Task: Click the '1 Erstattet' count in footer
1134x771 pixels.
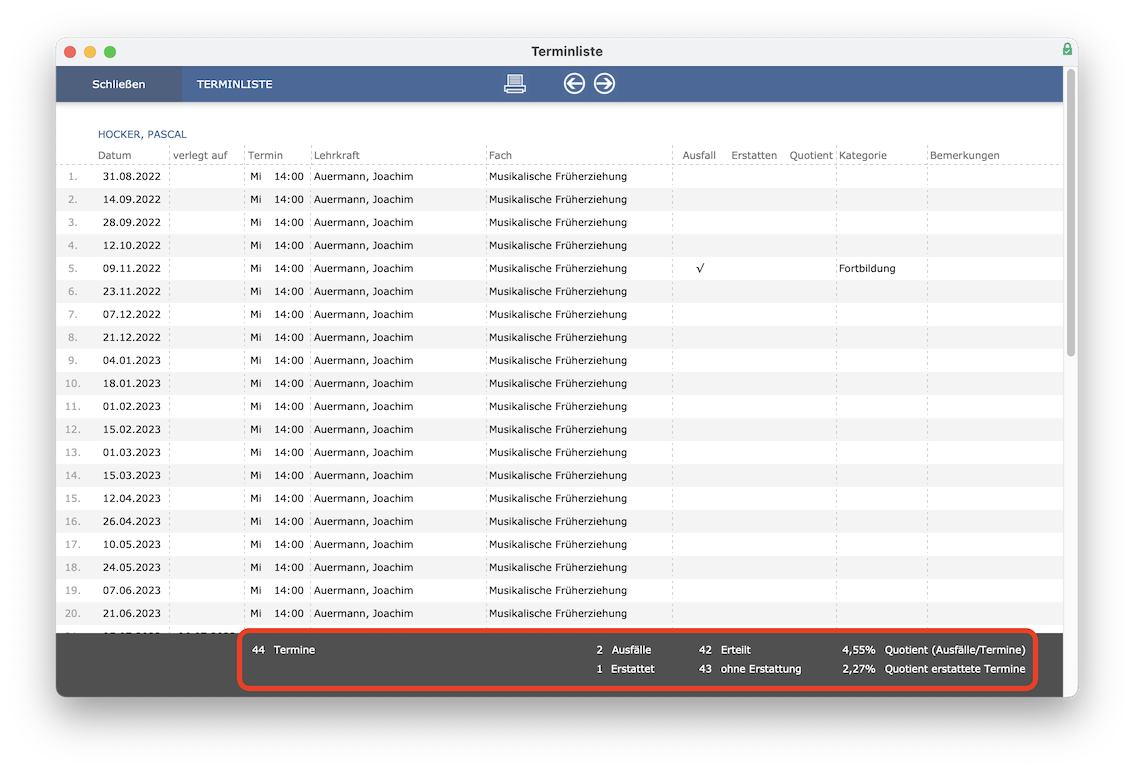Action: (625, 669)
